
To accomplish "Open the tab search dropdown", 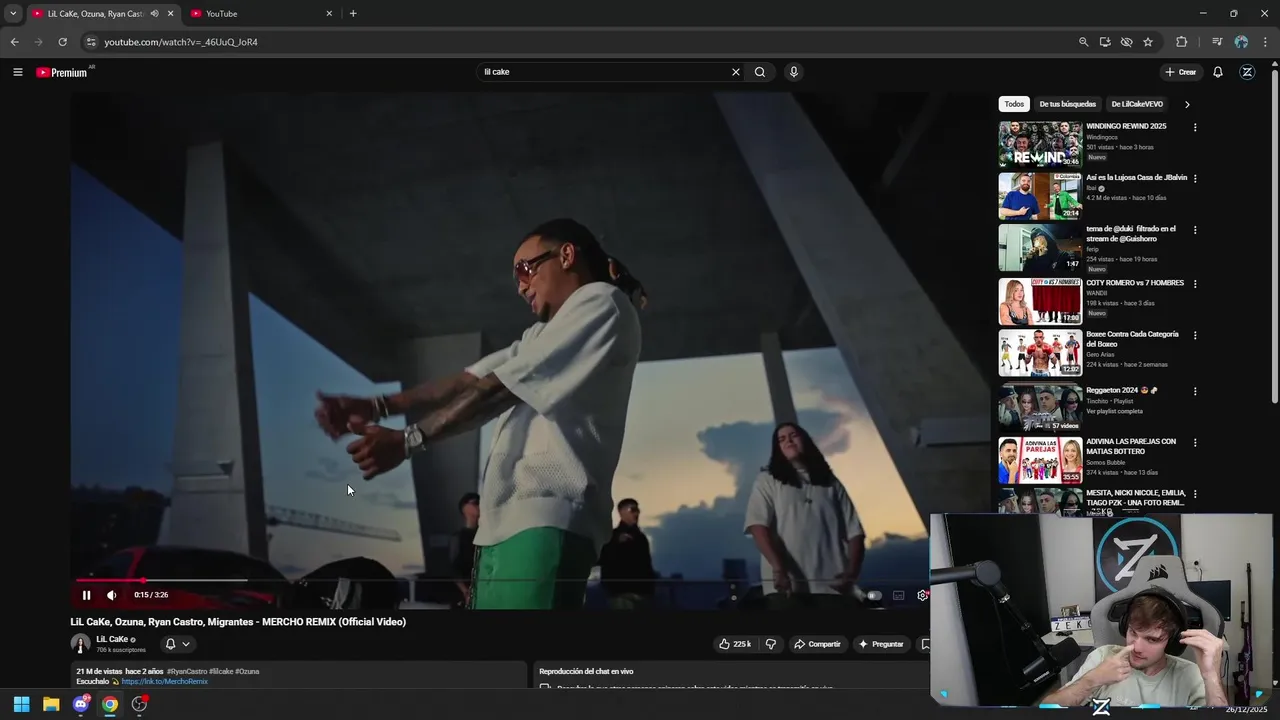I will click(13, 14).
